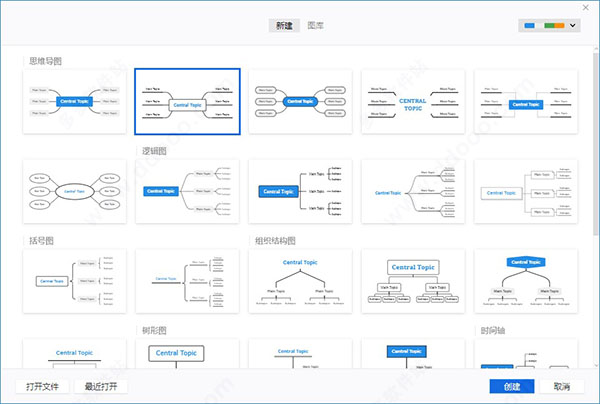Screen dimensions: 600x404
Task: Click the 组织结构图 section heading
Action: (x=276, y=241)
